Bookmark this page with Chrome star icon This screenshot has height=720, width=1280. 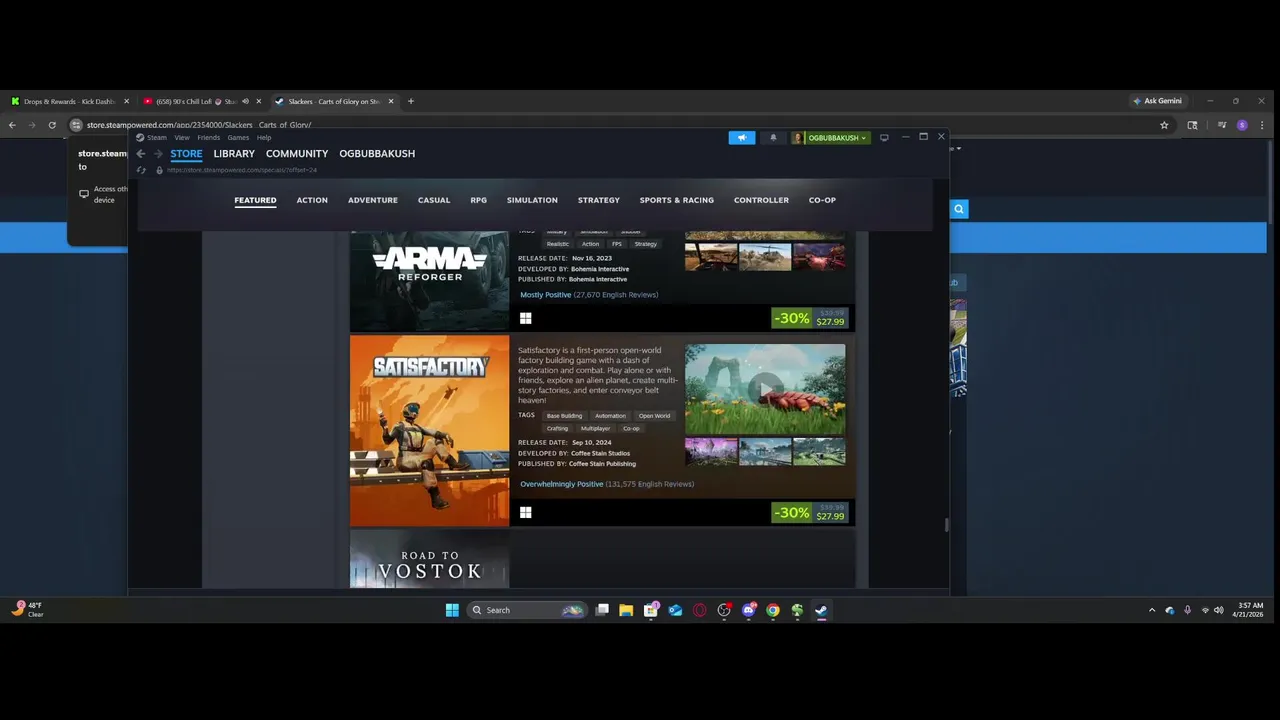pyautogui.click(x=1164, y=125)
